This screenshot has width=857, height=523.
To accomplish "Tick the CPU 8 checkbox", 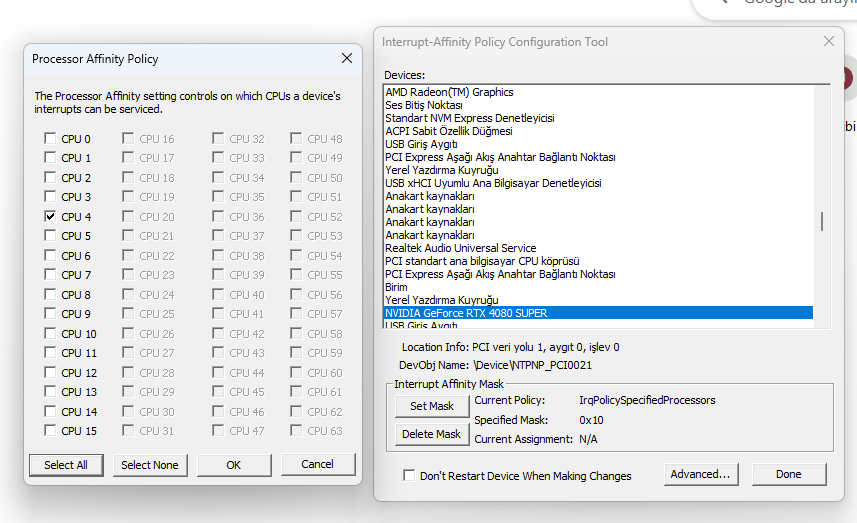I will click(x=50, y=295).
